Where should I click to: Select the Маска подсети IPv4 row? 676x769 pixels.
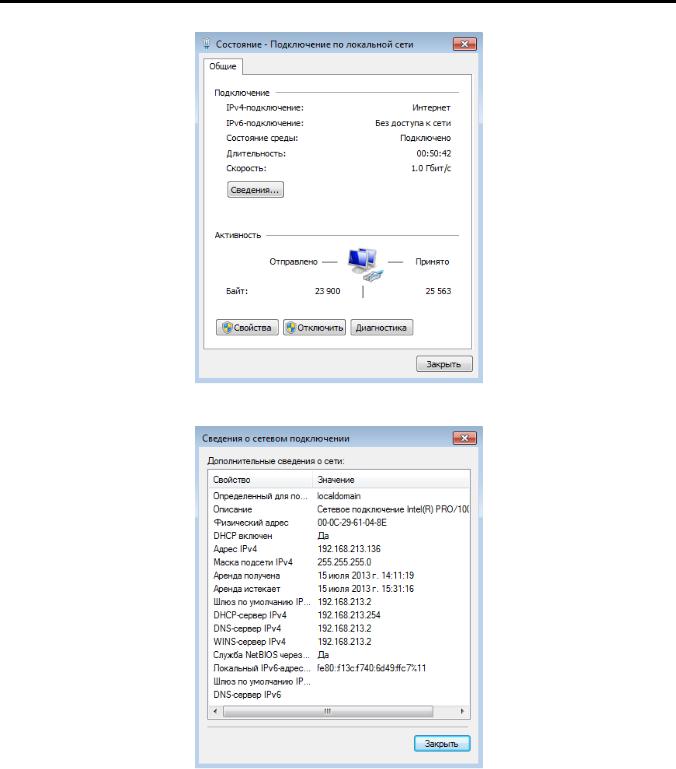click(339, 562)
